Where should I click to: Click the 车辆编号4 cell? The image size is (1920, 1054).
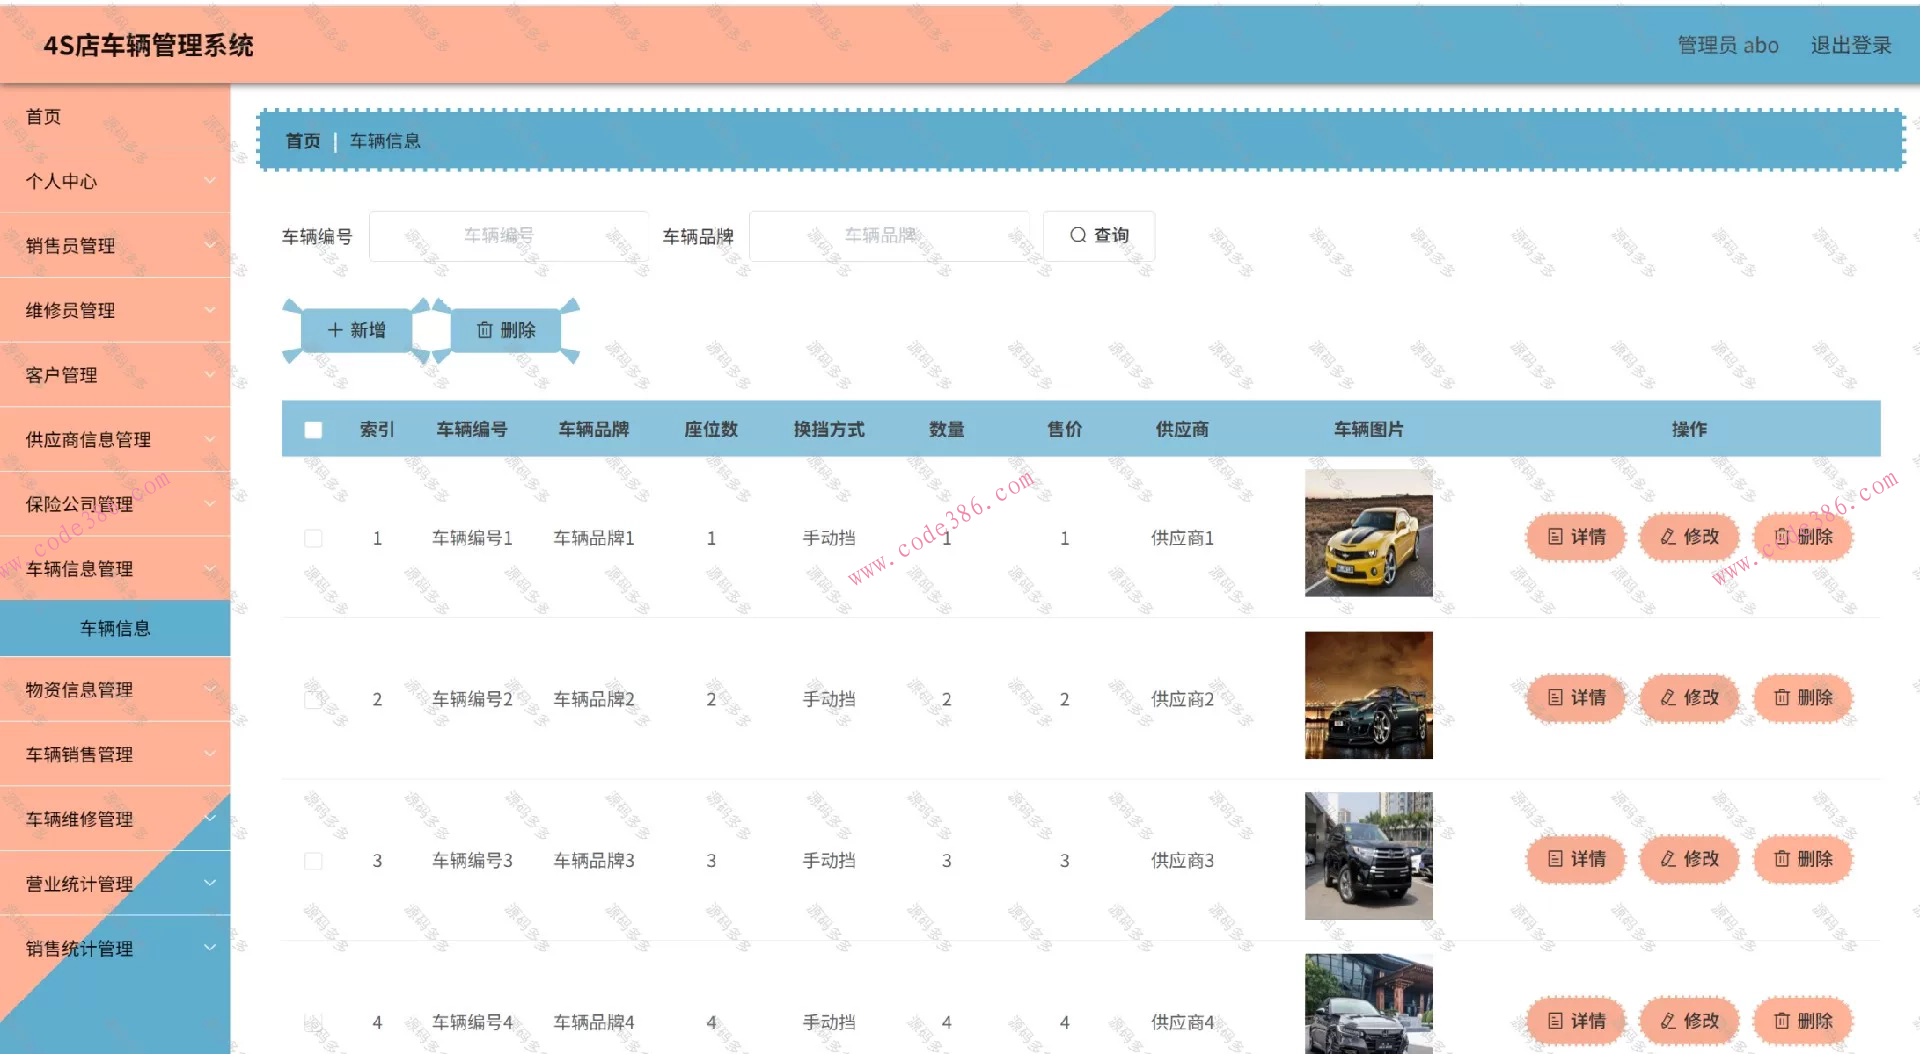472,1022
